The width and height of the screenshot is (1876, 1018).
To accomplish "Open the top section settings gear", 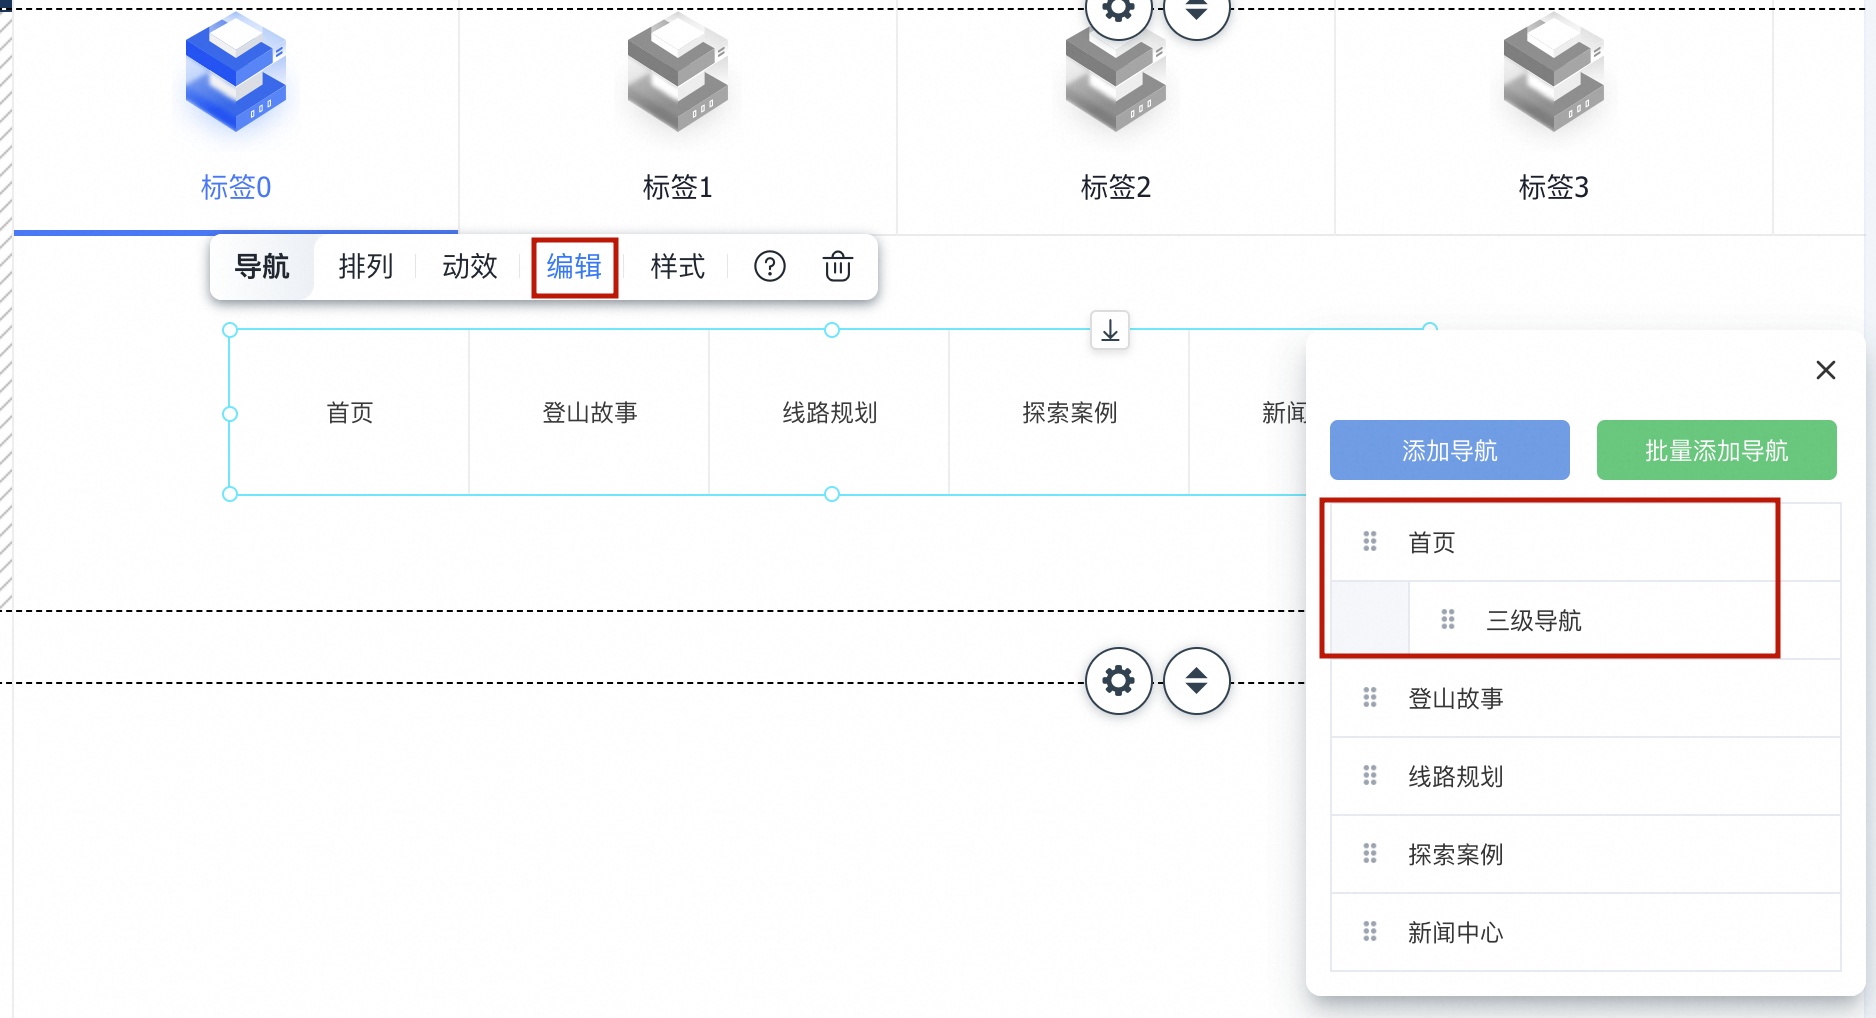I will coord(1119,12).
